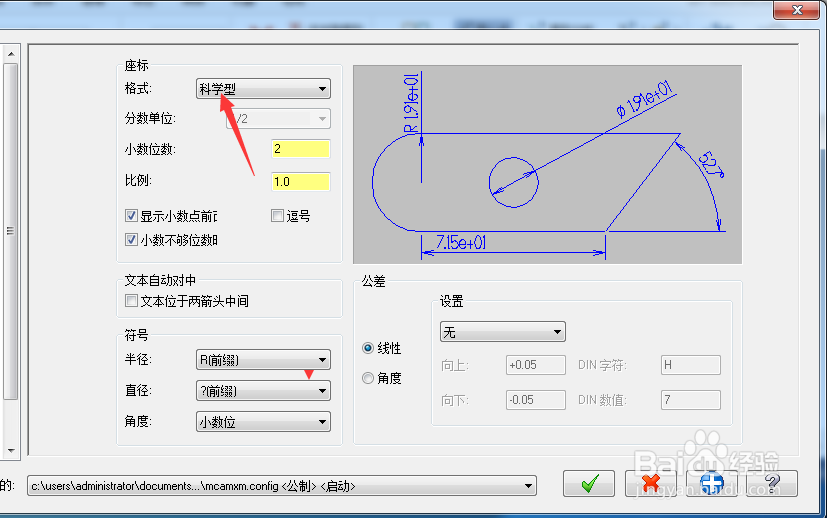Viewport: 827px width, 518px height.
Task: Click the blue plus apply button
Action: (711, 483)
